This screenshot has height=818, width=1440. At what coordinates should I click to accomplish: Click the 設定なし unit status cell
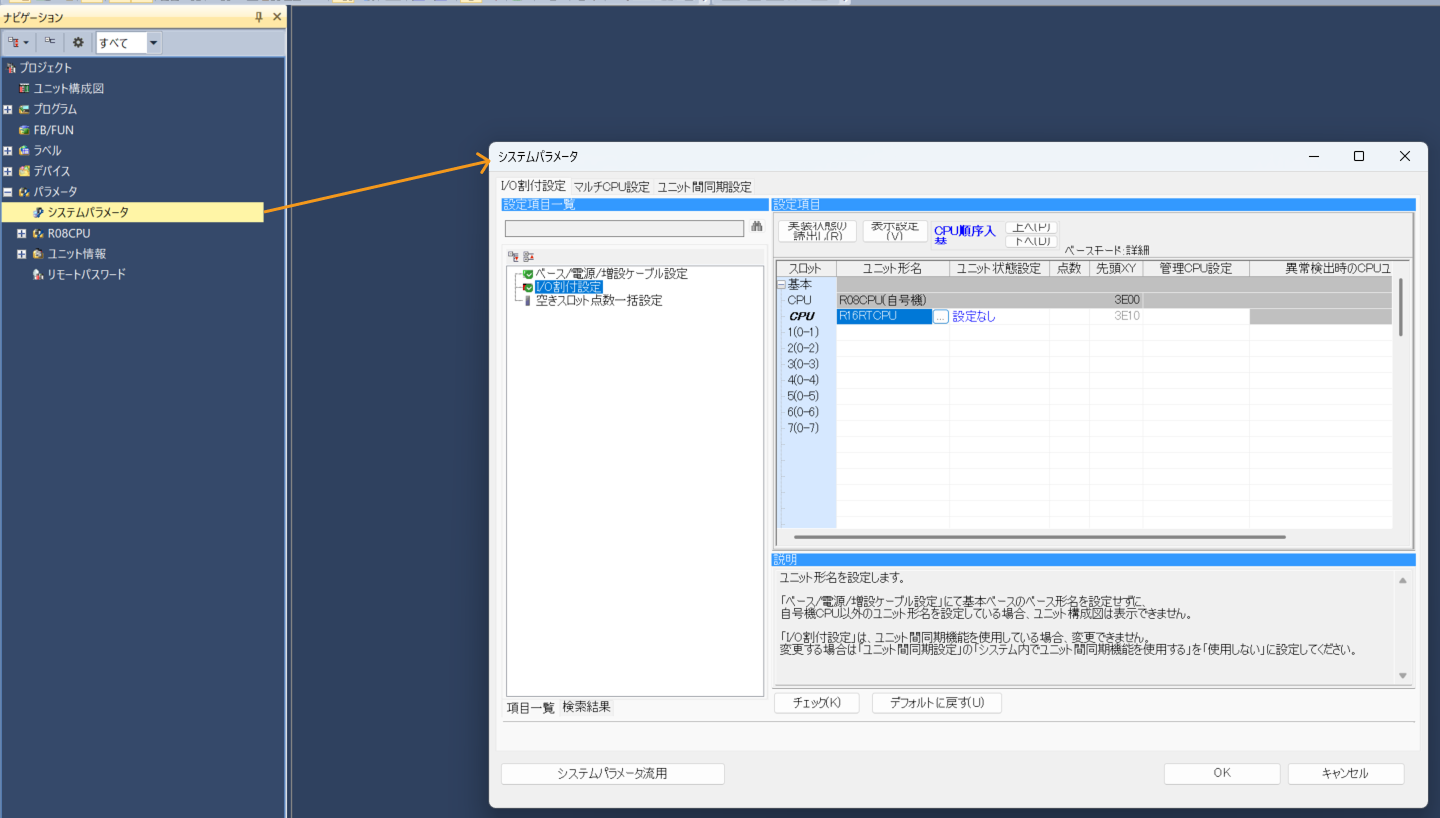[999, 316]
